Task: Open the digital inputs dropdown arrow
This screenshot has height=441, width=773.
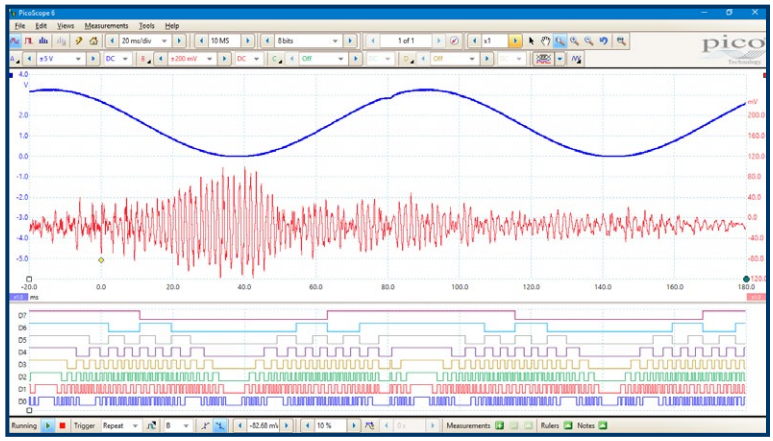Action: (x=560, y=59)
